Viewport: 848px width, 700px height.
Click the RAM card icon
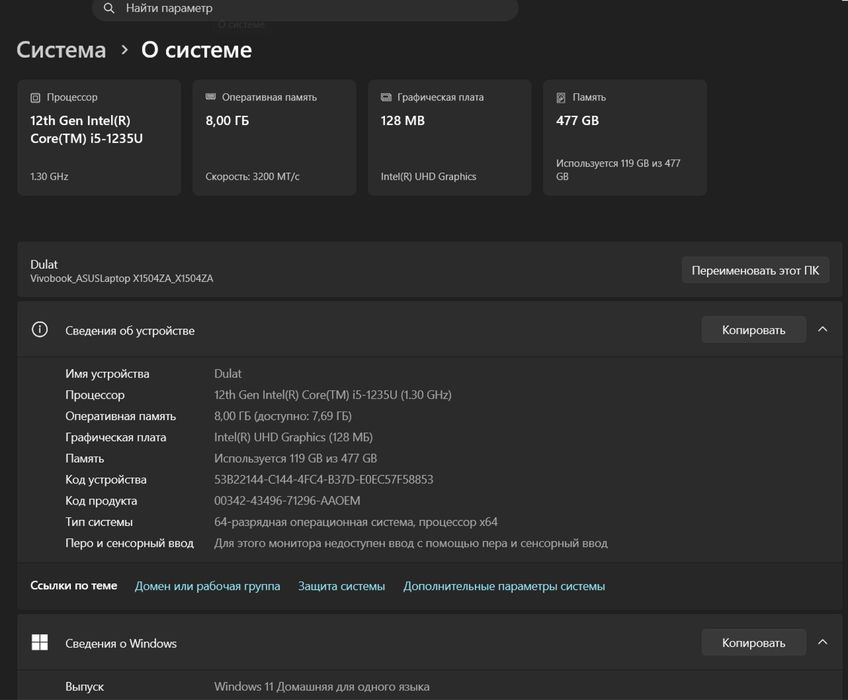coord(210,97)
